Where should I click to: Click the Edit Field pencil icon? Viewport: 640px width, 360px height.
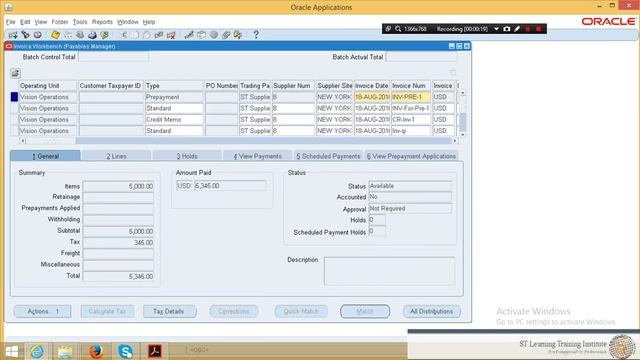pyautogui.click(x=189, y=35)
